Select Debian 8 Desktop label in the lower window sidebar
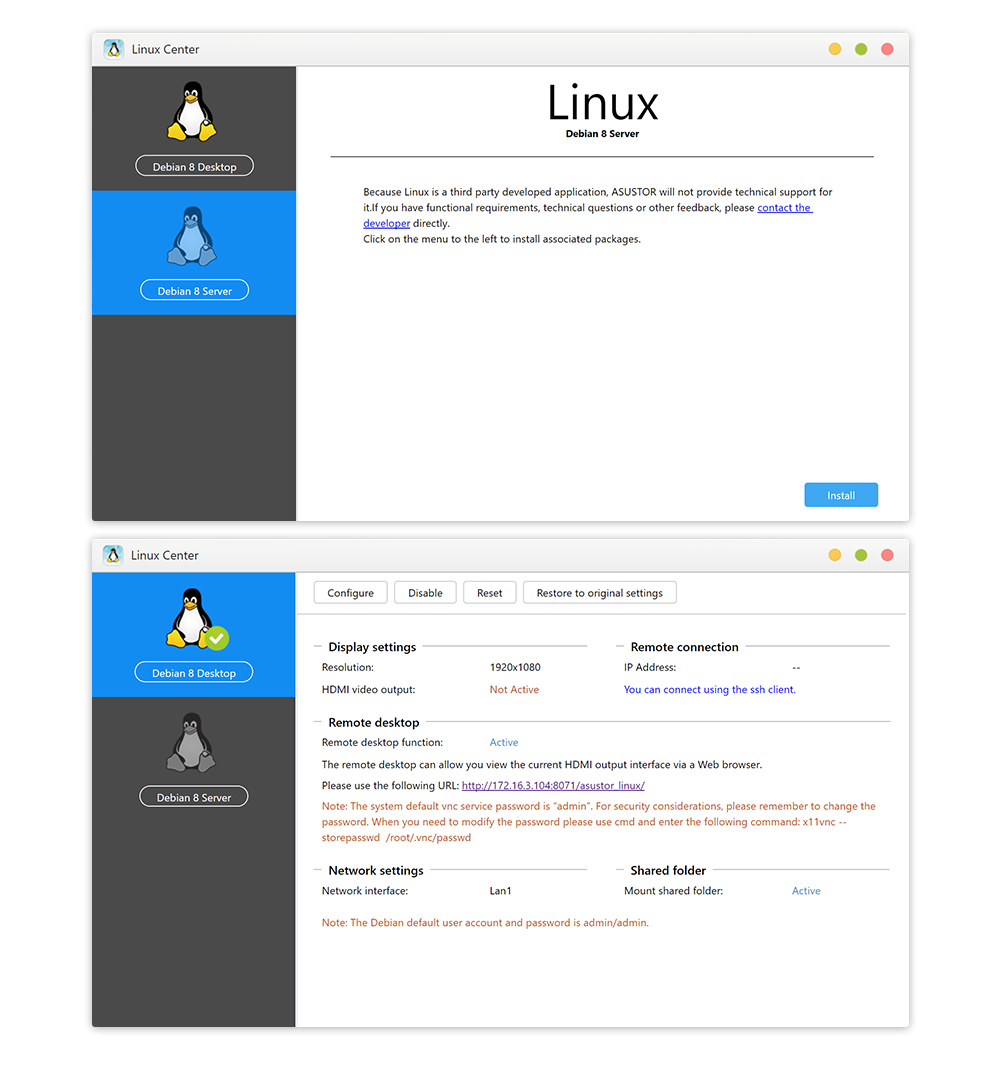Screen dimensions: 1000x1066 [194, 672]
